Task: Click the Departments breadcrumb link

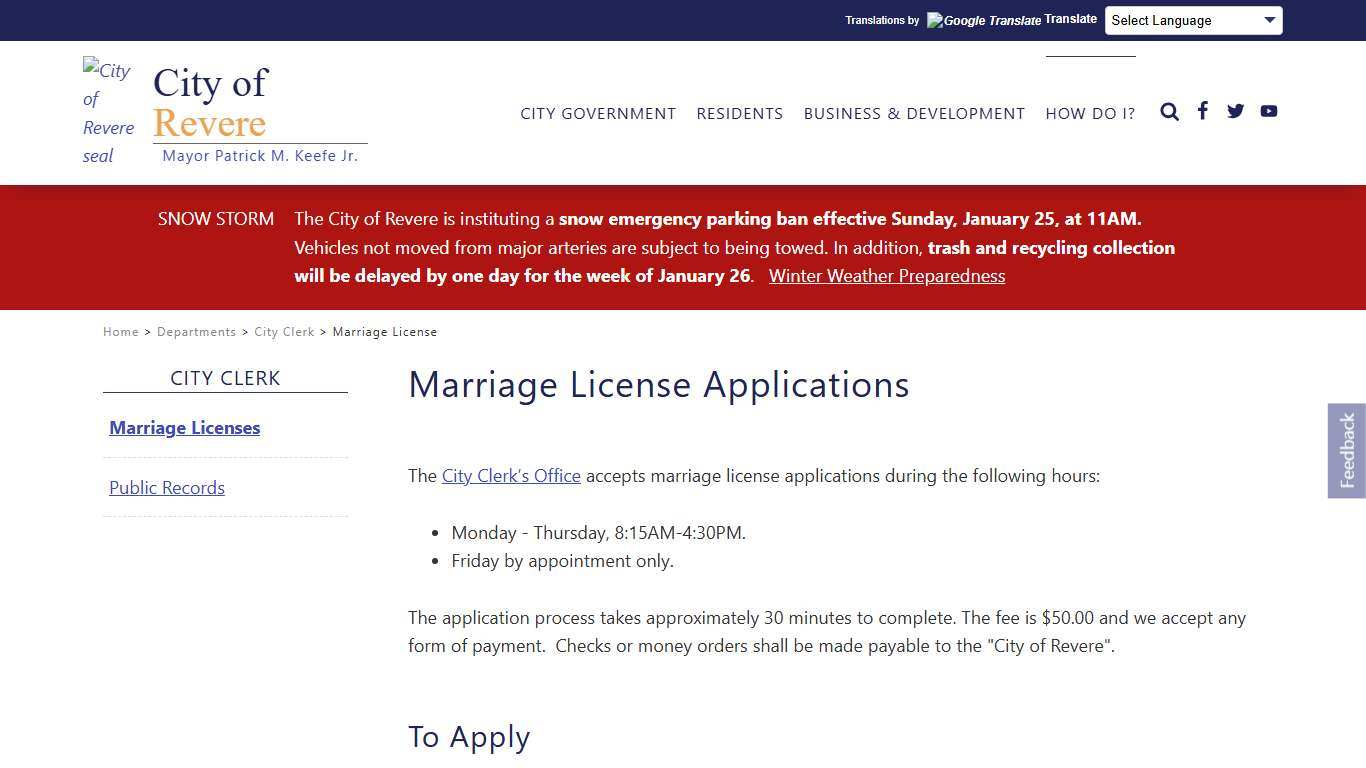Action: tap(196, 331)
